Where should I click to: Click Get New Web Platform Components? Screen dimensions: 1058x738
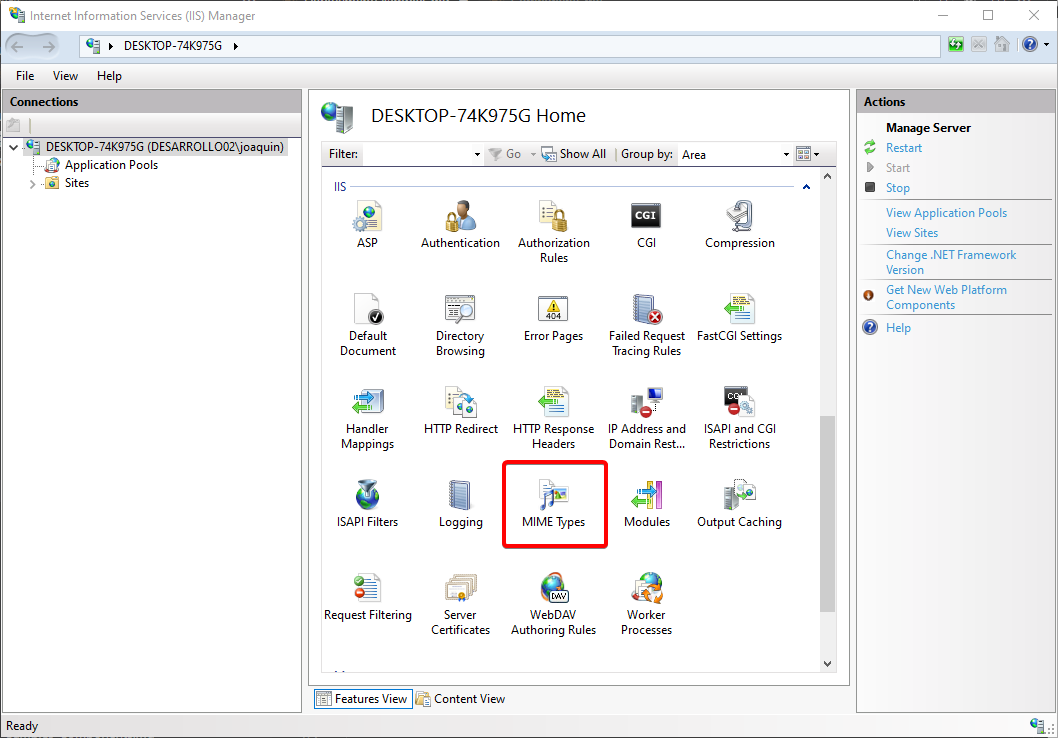pos(946,297)
